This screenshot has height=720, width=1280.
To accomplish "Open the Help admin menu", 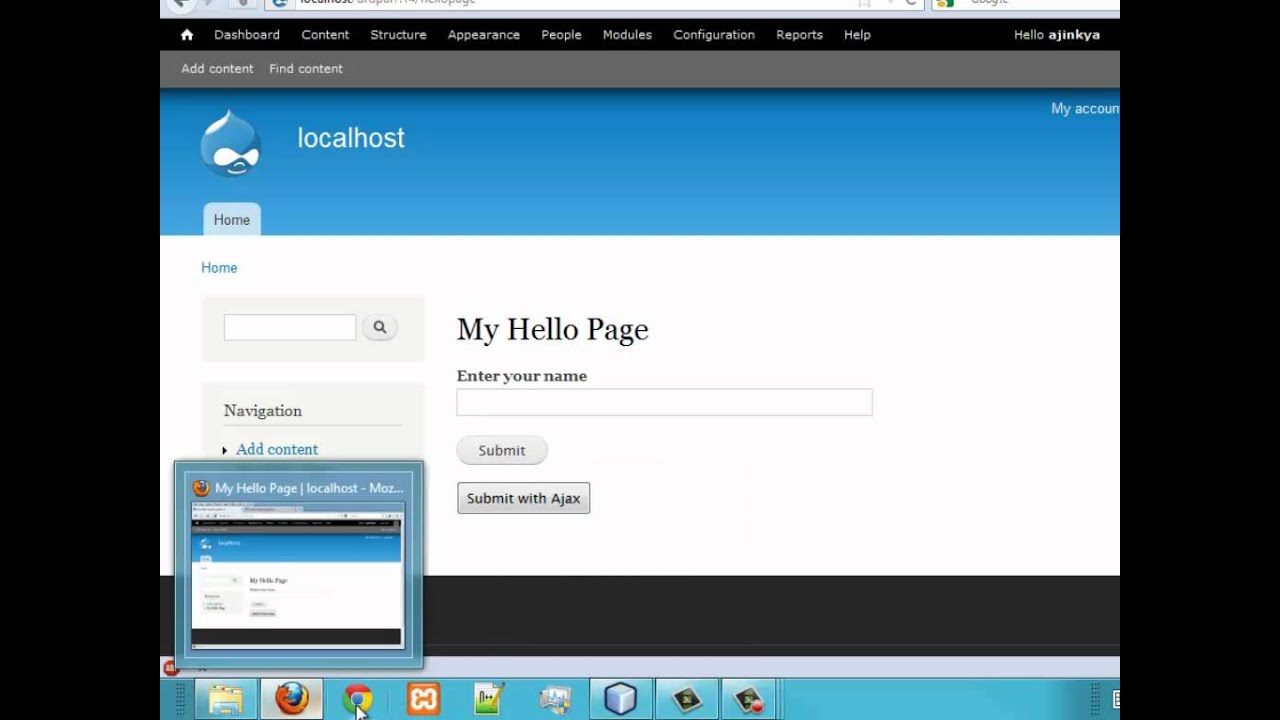I will click(857, 35).
